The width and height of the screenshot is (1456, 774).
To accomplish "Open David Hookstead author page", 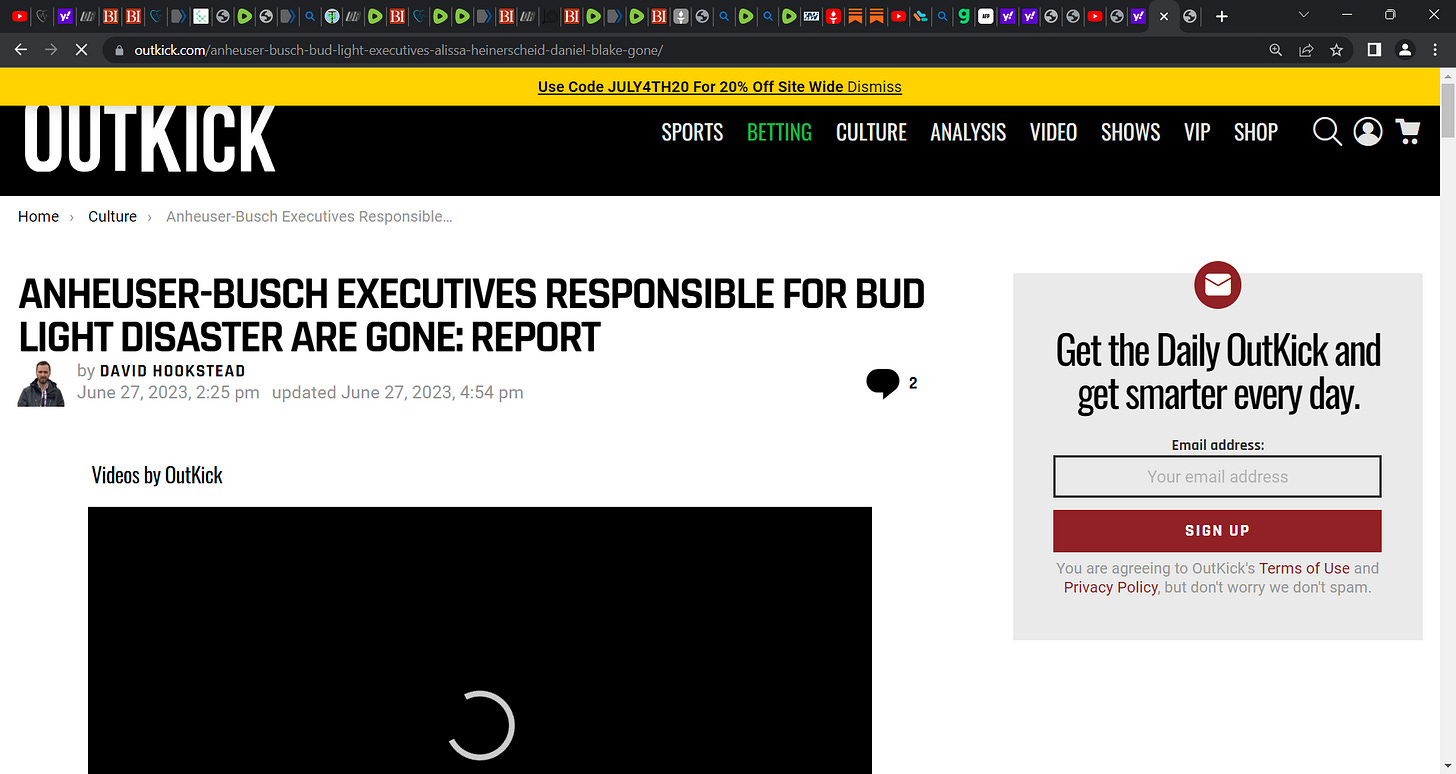I will point(172,371).
